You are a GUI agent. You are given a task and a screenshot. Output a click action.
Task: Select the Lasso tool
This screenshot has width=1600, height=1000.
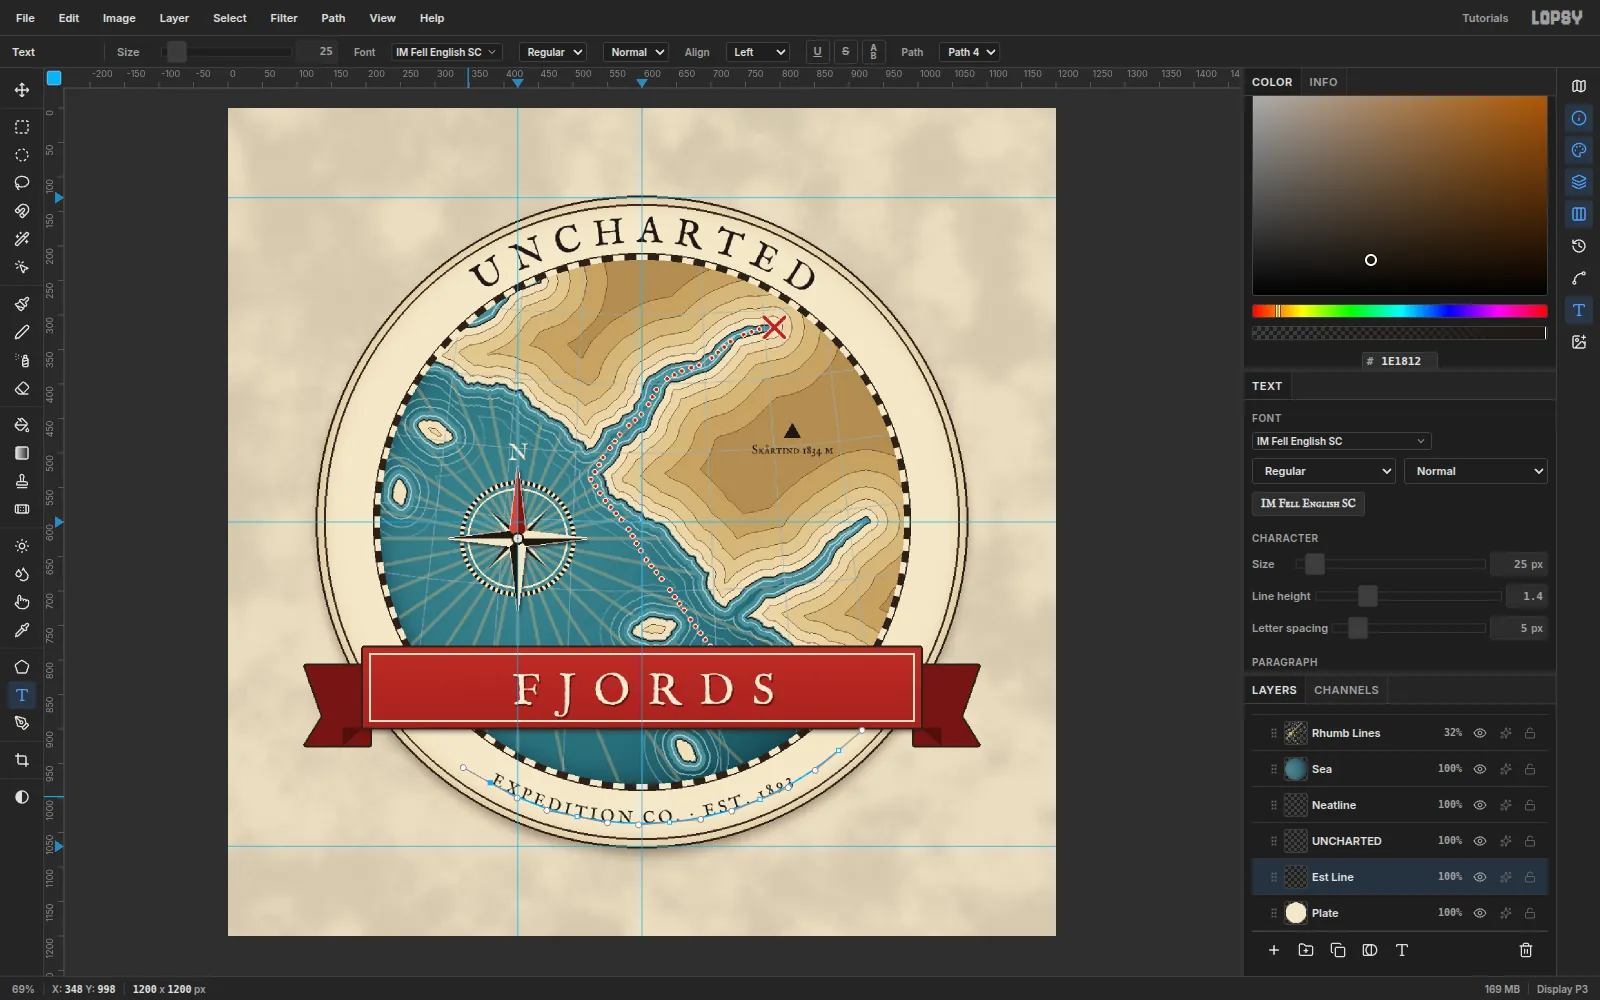22,183
